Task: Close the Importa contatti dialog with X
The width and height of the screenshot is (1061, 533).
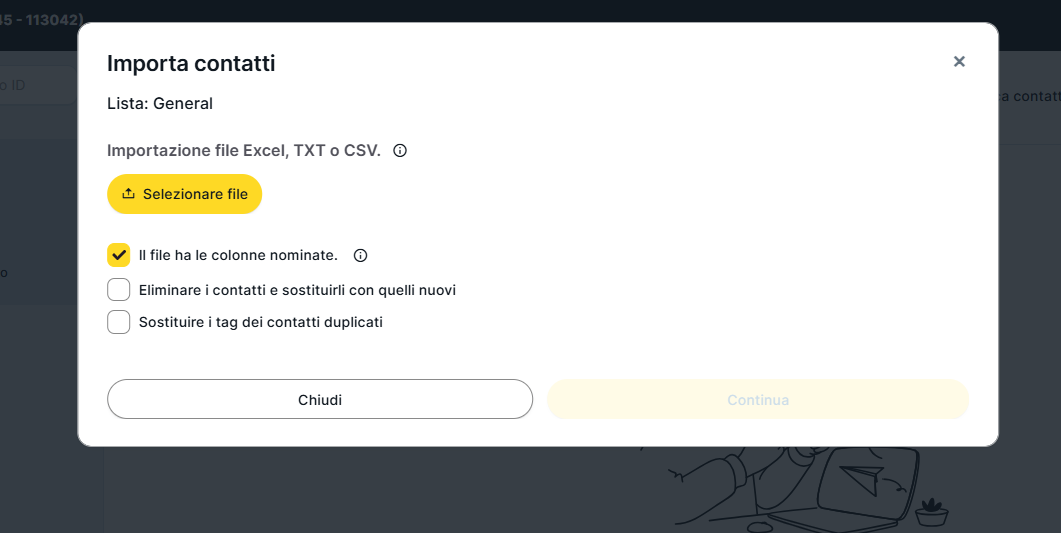Action: tap(959, 62)
